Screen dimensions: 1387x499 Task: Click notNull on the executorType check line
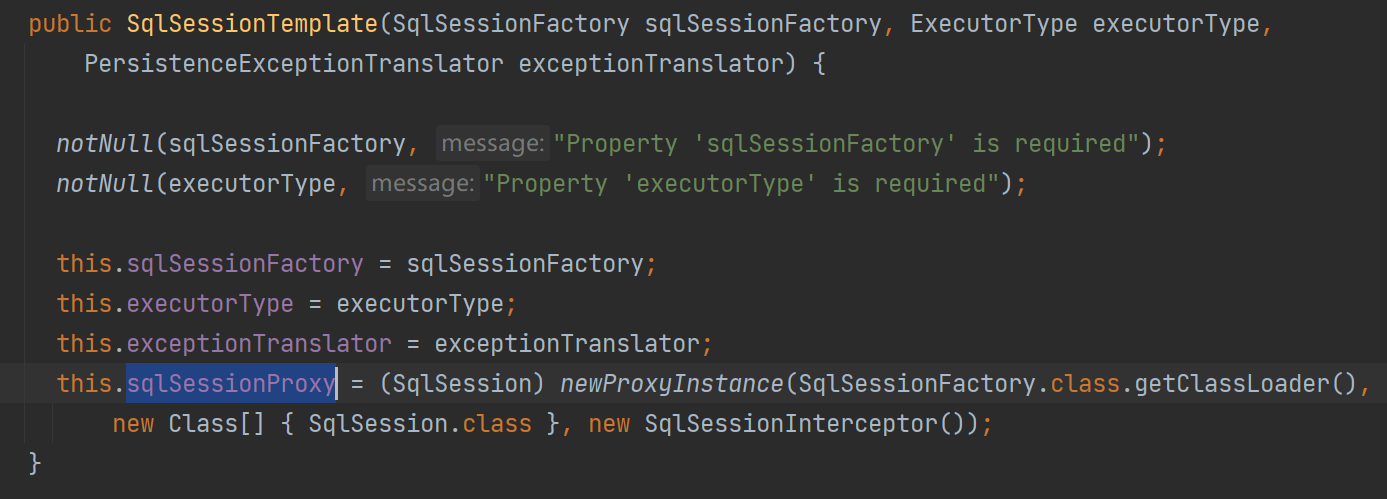click(105, 184)
